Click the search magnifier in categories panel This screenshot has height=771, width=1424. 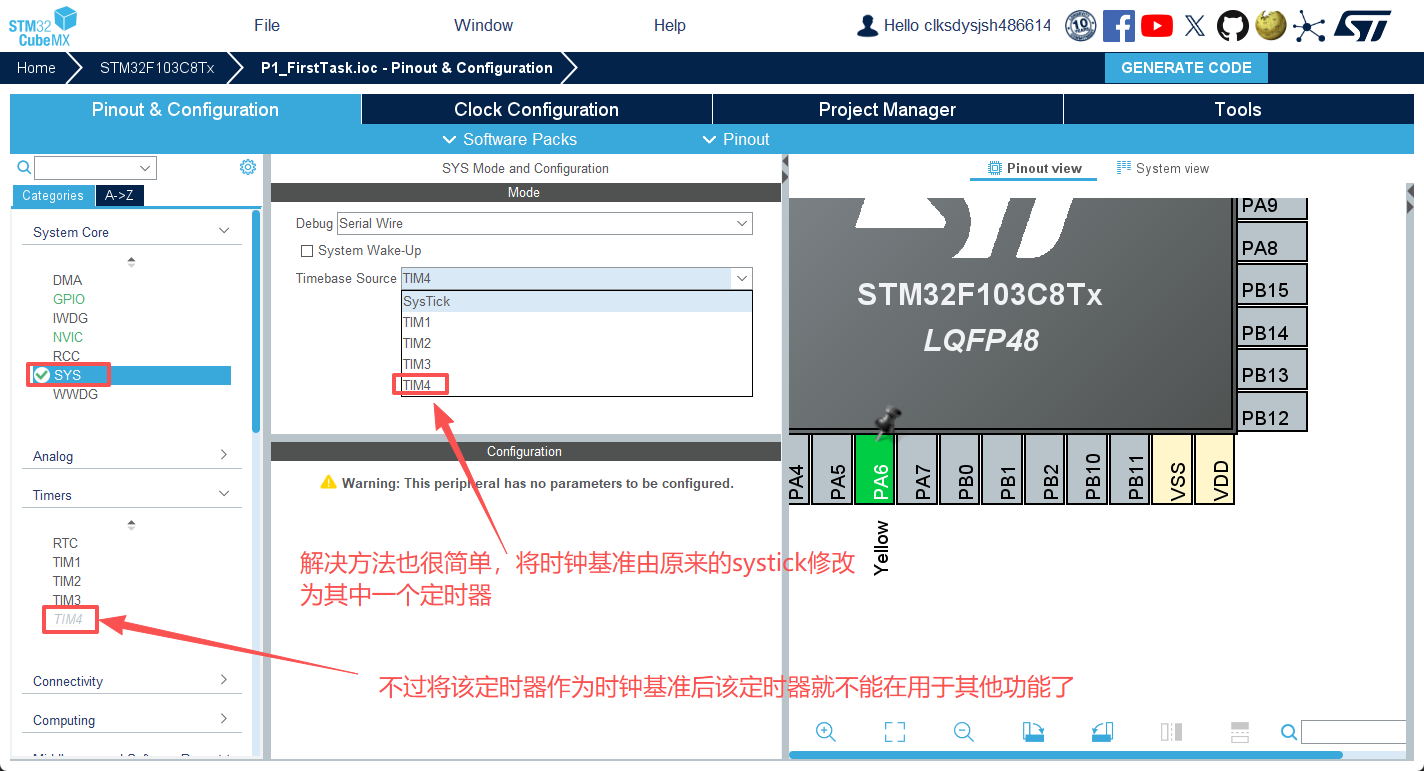(x=24, y=167)
